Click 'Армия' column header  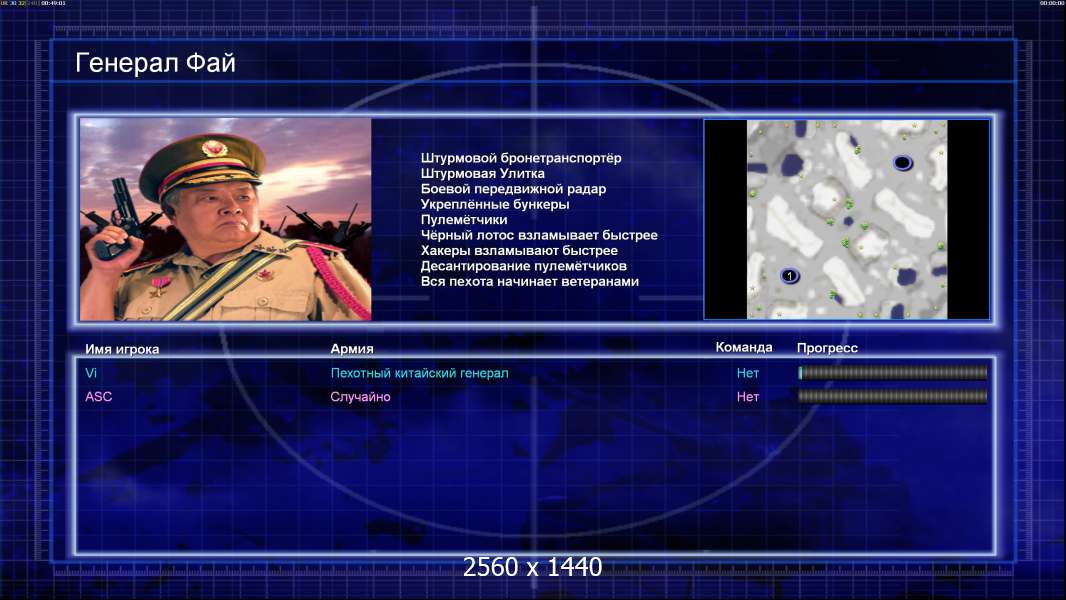352,349
